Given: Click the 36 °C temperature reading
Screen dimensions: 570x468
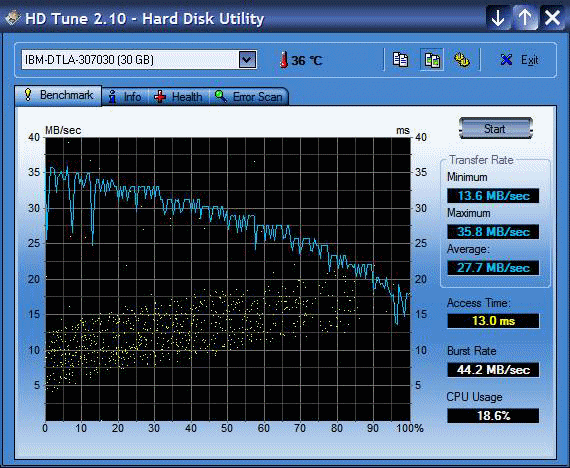Looking at the screenshot, I should (307, 60).
